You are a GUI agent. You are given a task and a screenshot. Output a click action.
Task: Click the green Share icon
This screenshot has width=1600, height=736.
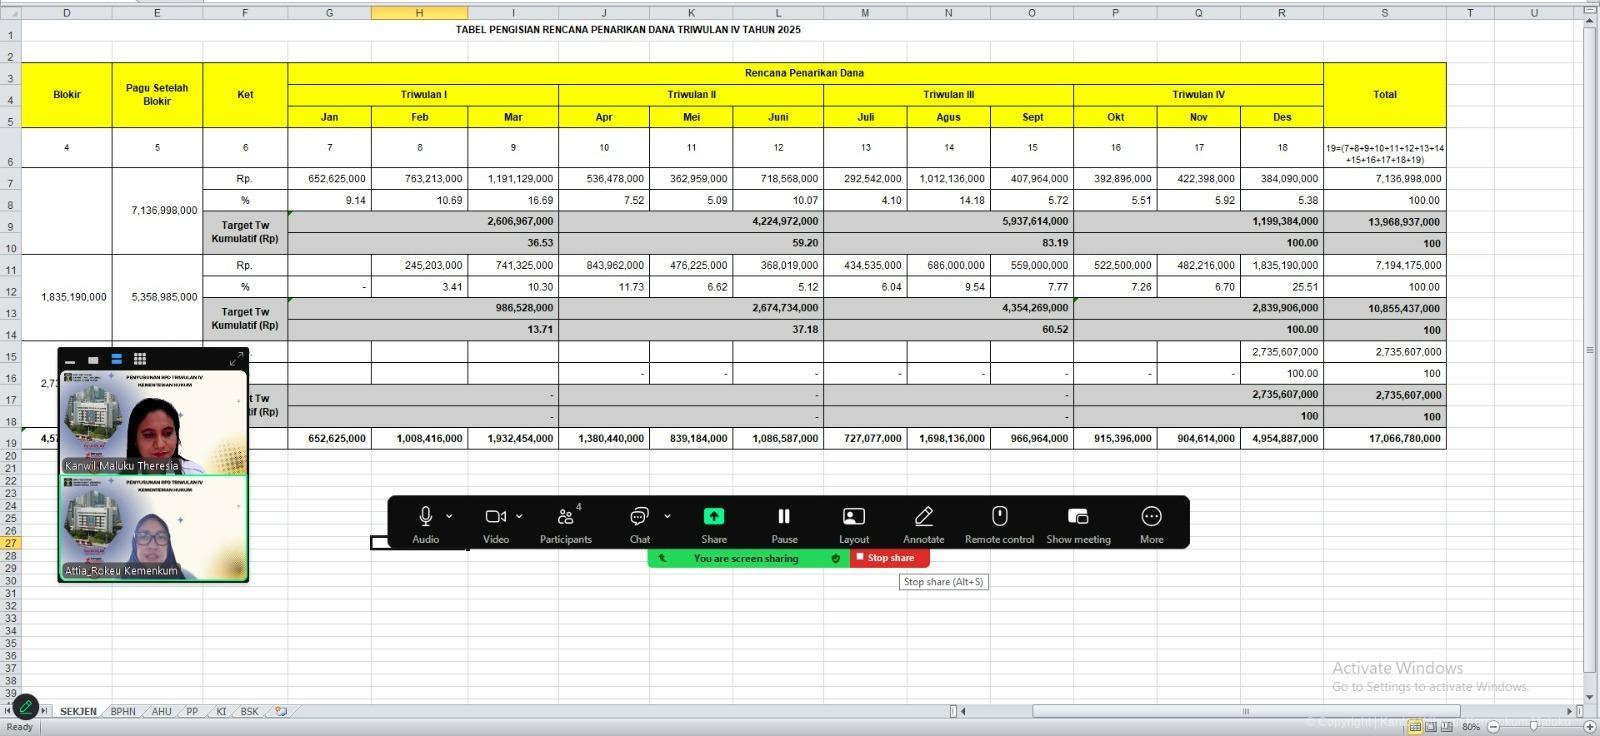click(x=714, y=517)
